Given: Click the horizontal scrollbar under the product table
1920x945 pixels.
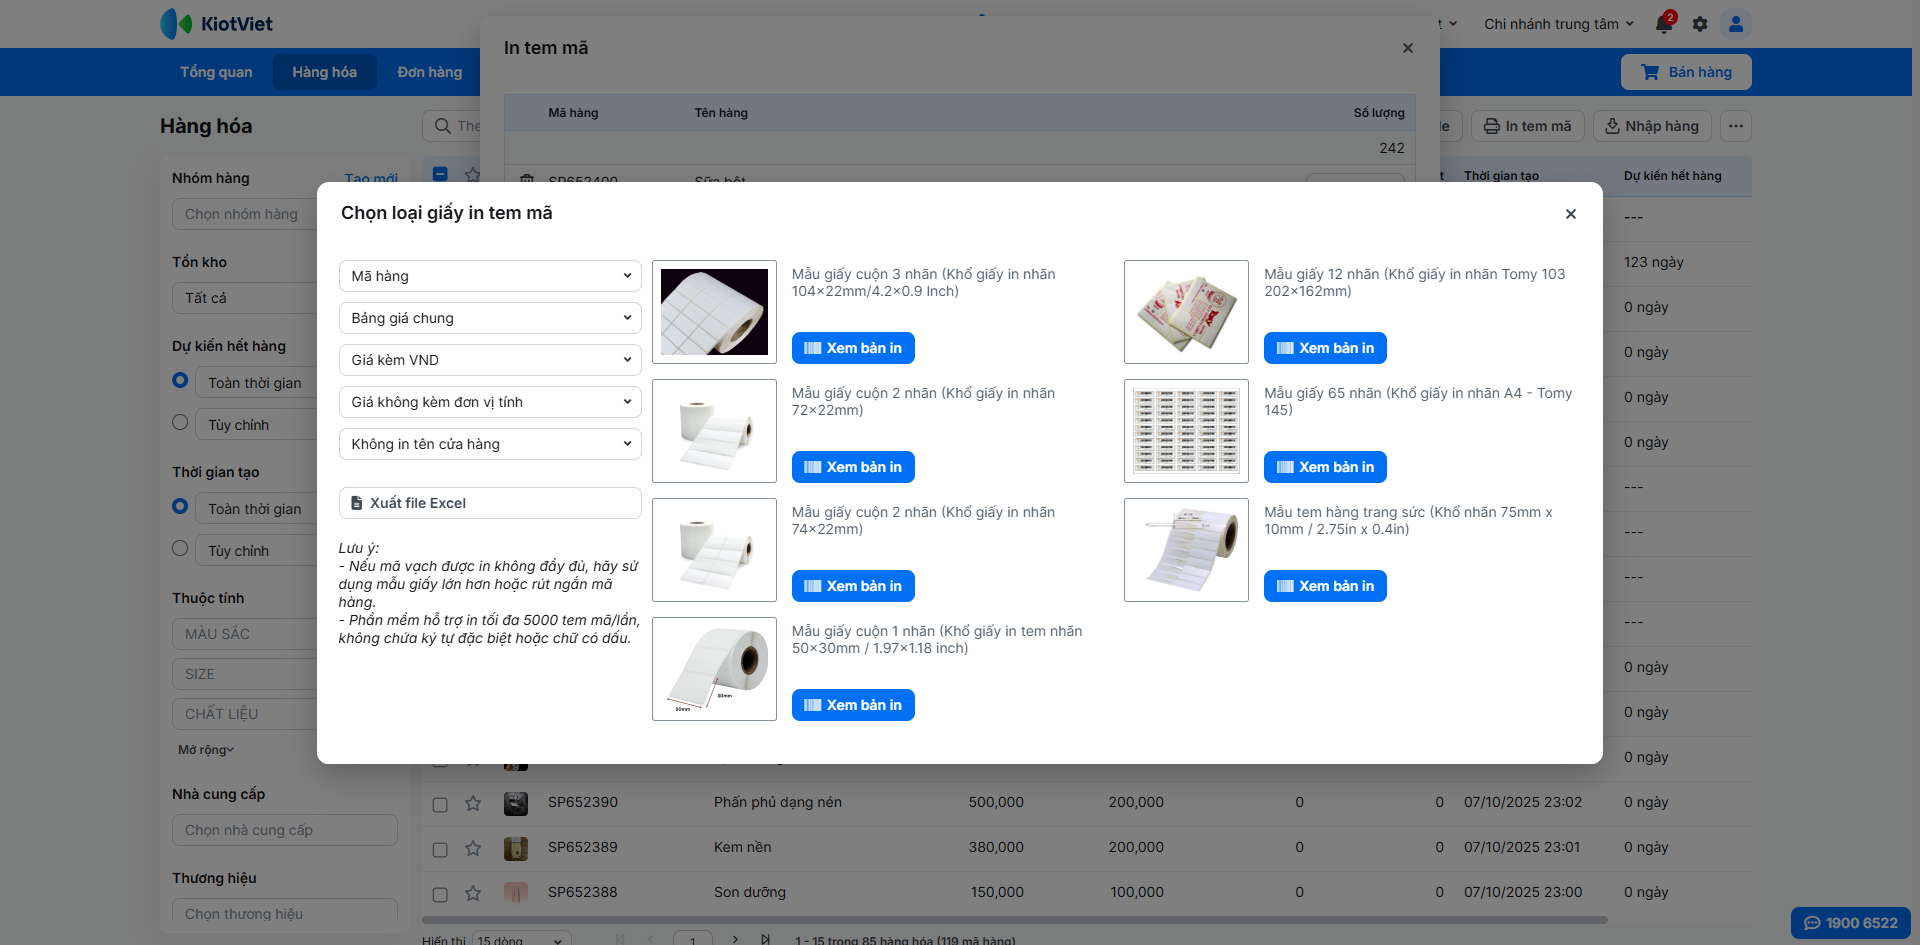Looking at the screenshot, I should coord(1014,920).
